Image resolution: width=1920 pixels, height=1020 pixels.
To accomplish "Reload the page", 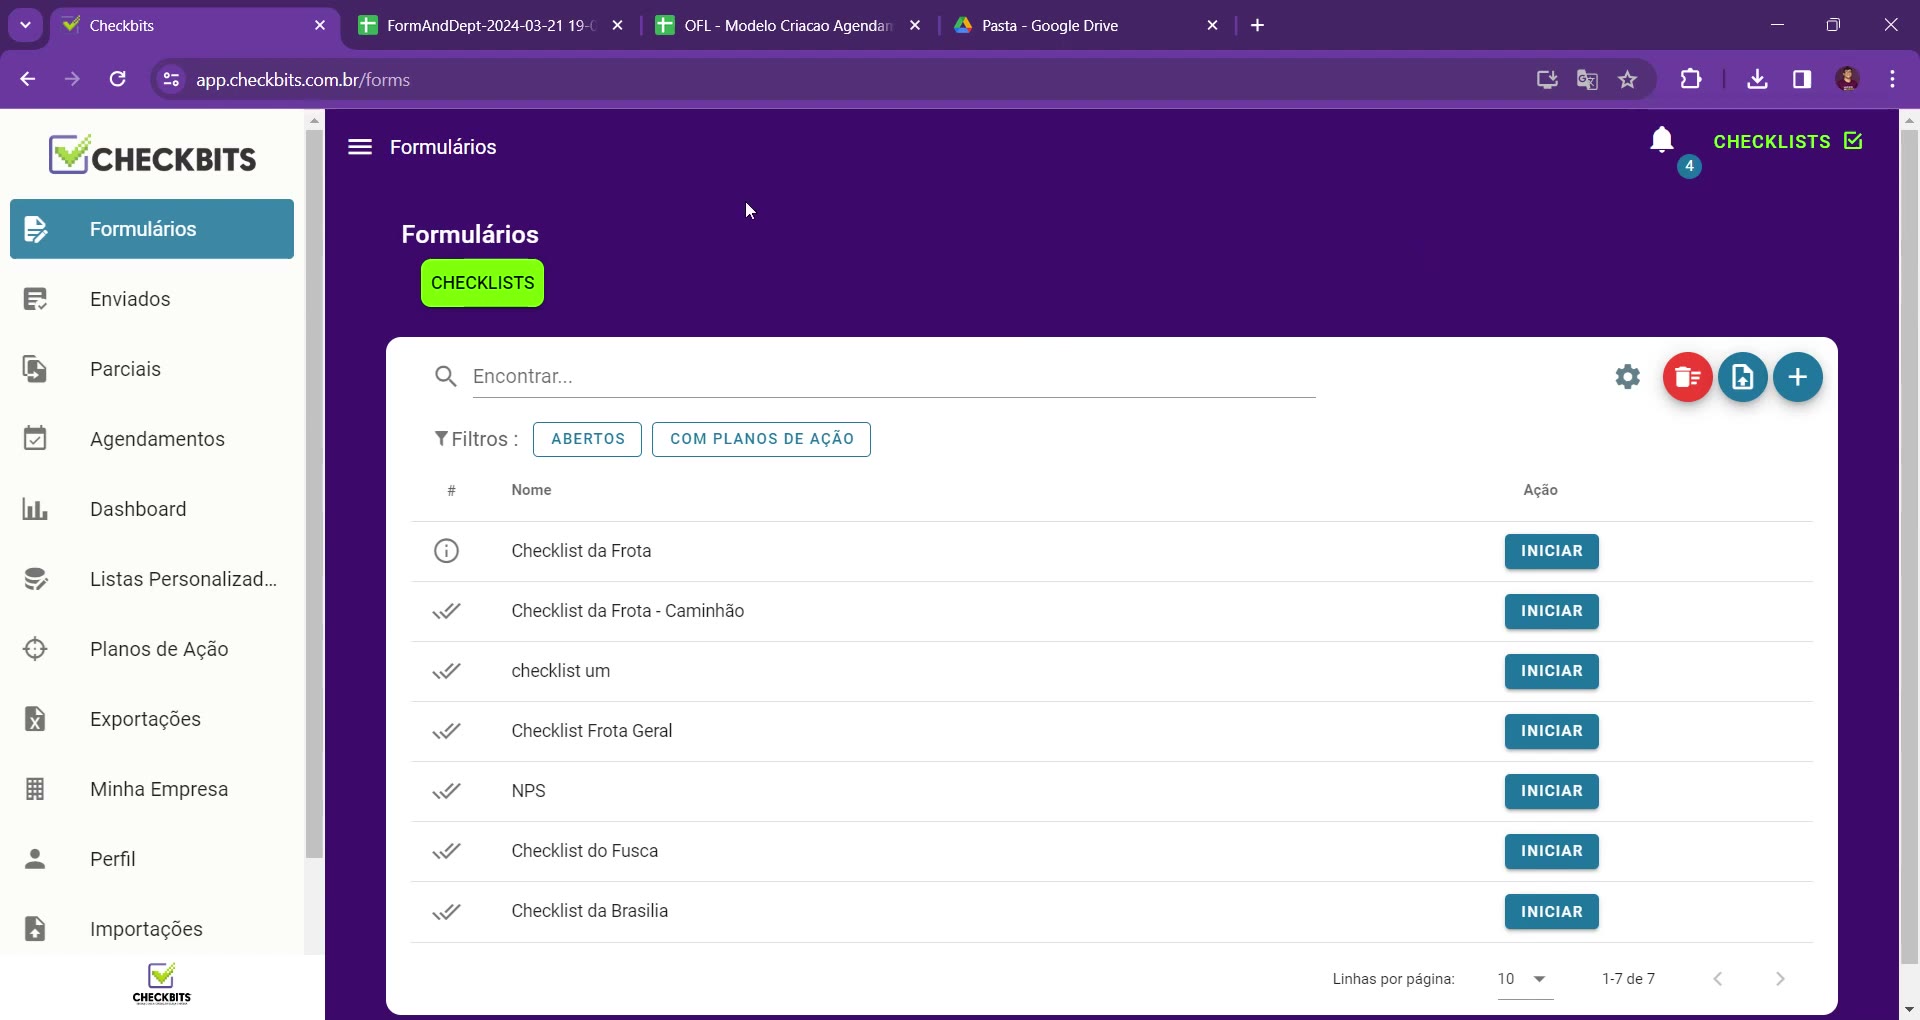I will click(118, 79).
